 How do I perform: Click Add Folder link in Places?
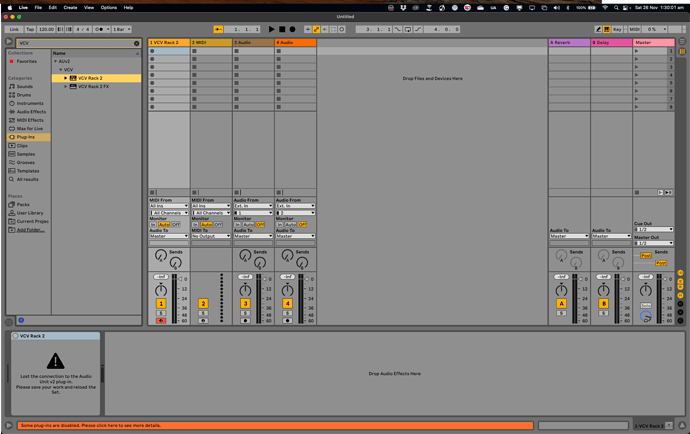[x=30, y=230]
